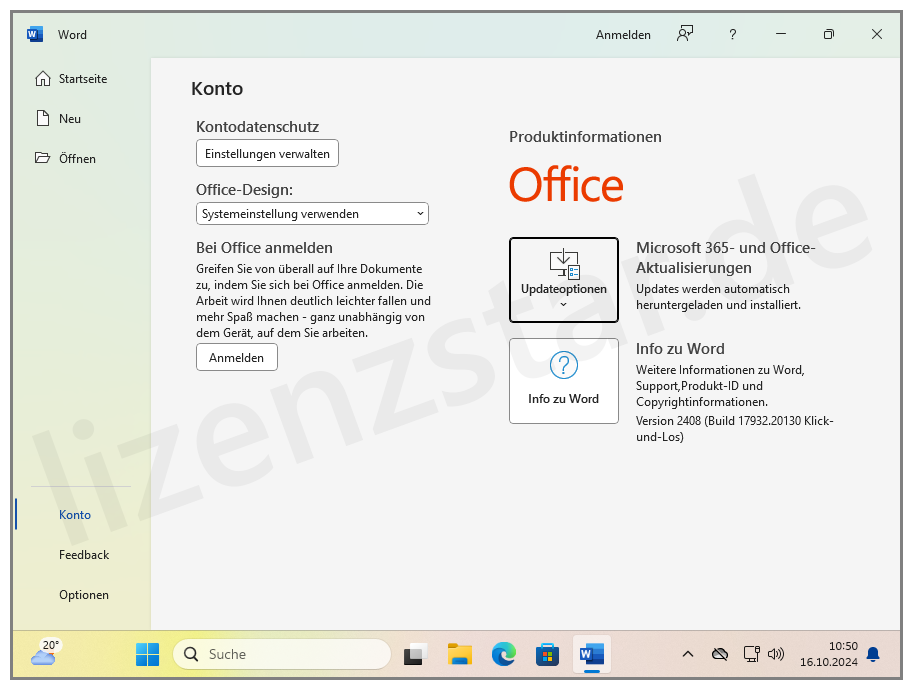This screenshot has height=690, width=913.
Task: Click the Version 2408 build text
Action: [x=734, y=429]
